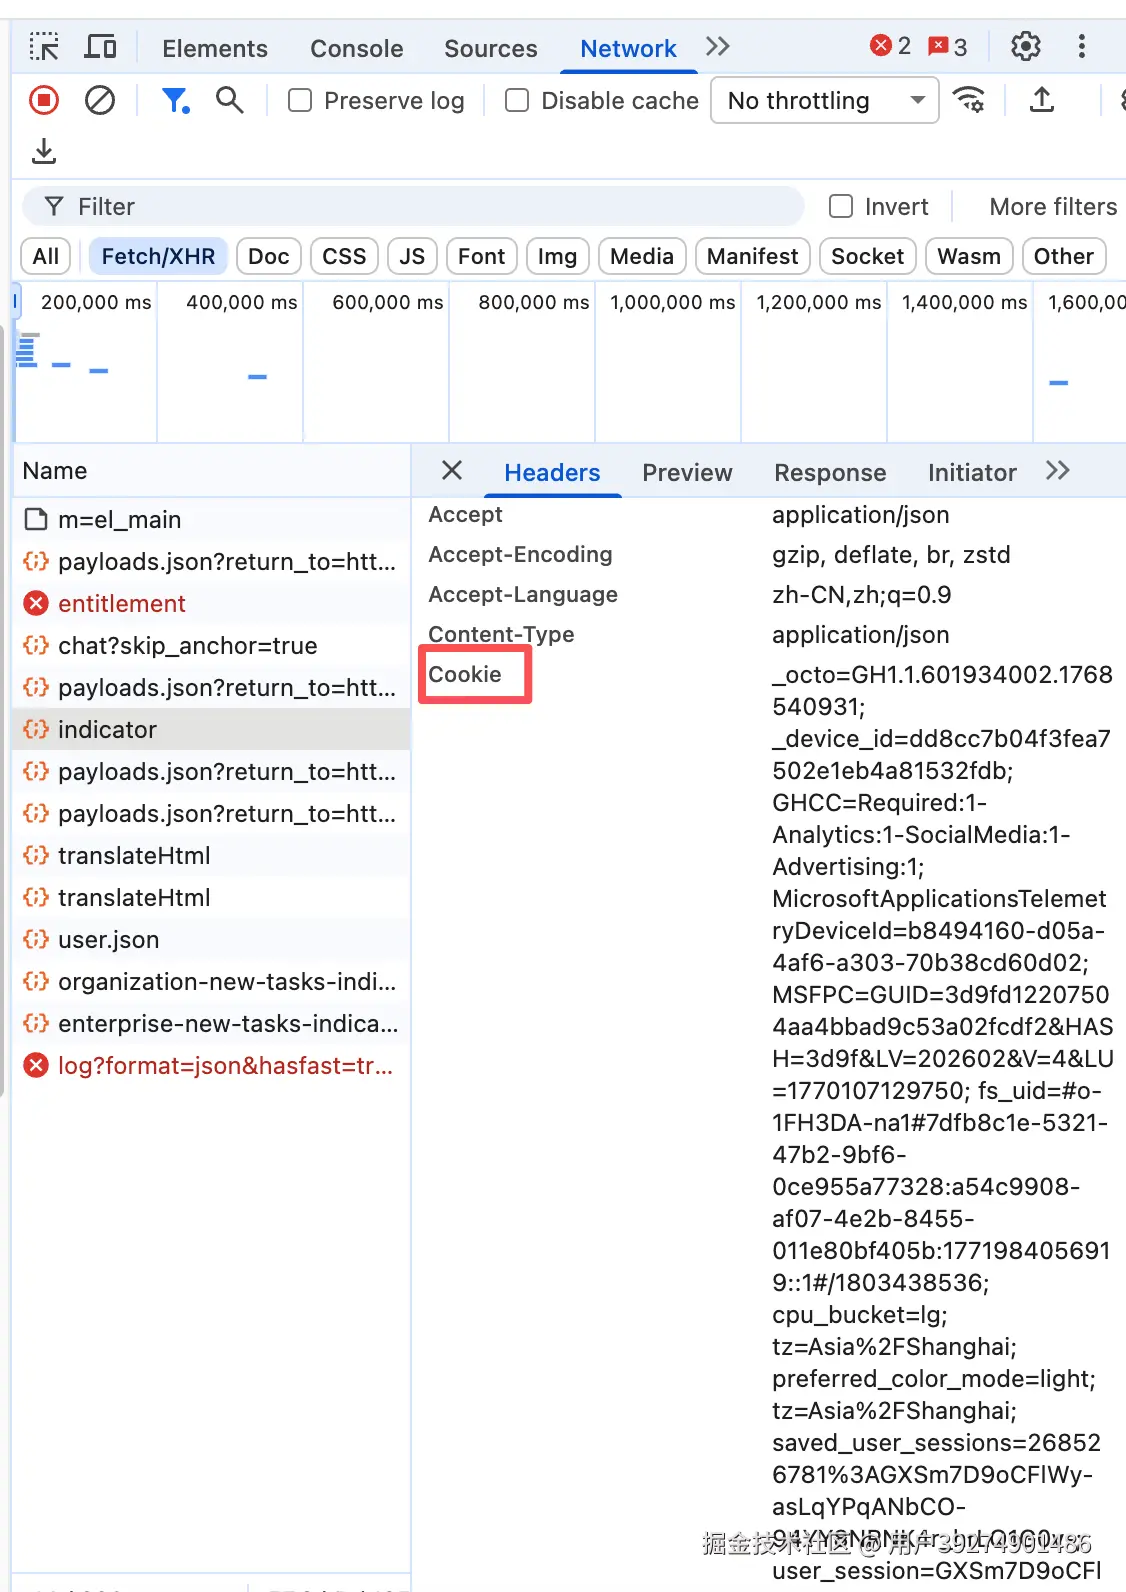This screenshot has height=1592, width=1126.
Task: Show more request detail tabs chevron
Action: click(x=1058, y=471)
